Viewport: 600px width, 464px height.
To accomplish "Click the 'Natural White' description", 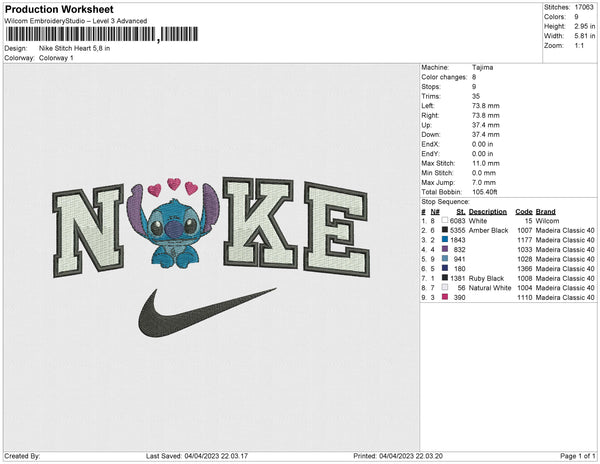I will pyautogui.click(x=490, y=288).
